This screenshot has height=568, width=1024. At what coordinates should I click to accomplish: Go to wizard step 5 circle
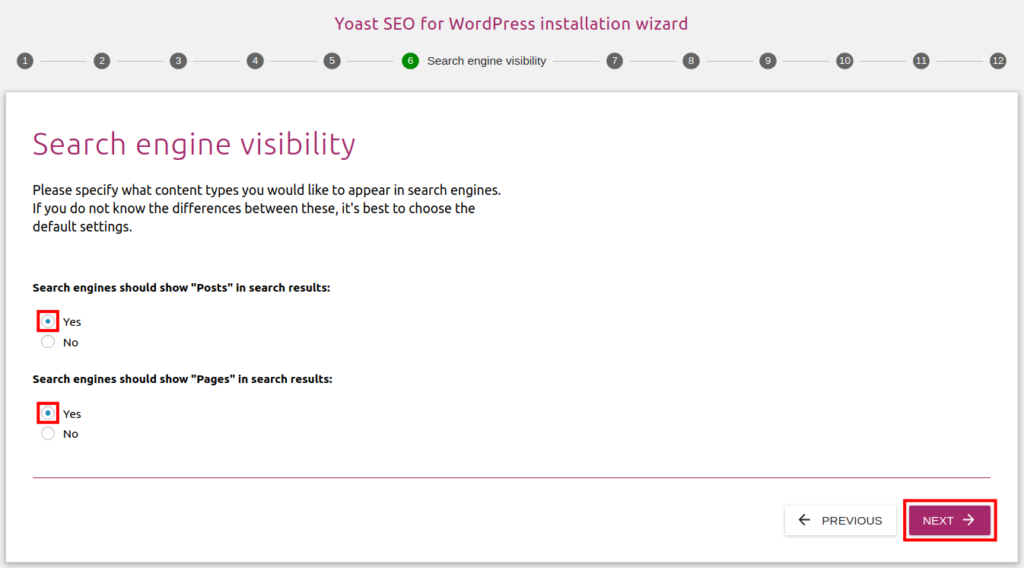pos(332,61)
